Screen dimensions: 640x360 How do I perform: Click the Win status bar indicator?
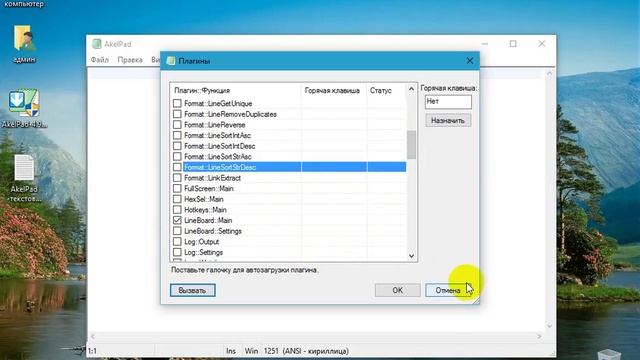coord(251,351)
